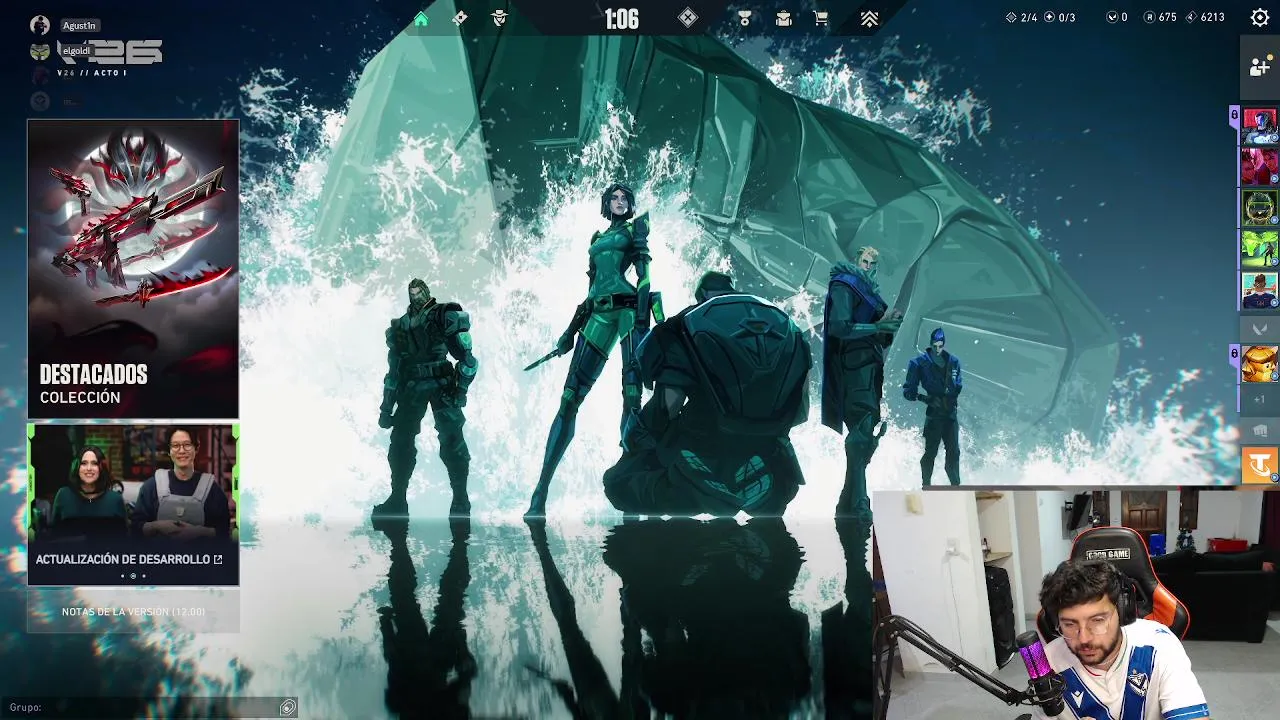Open the Destacados Colección featured card
Screen dimensions: 1280x720
[x=133, y=269]
